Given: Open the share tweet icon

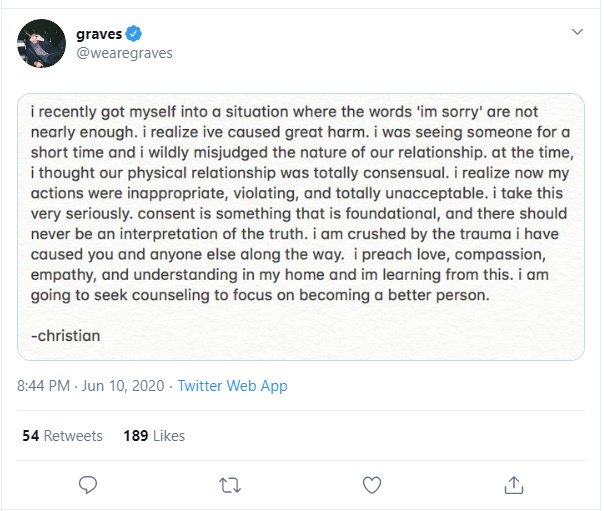Looking at the screenshot, I should [x=514, y=484].
